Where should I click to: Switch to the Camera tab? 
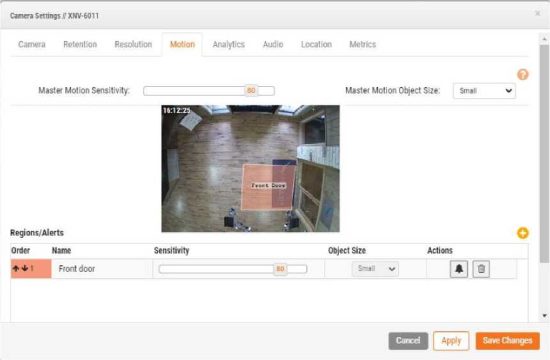tap(32, 45)
